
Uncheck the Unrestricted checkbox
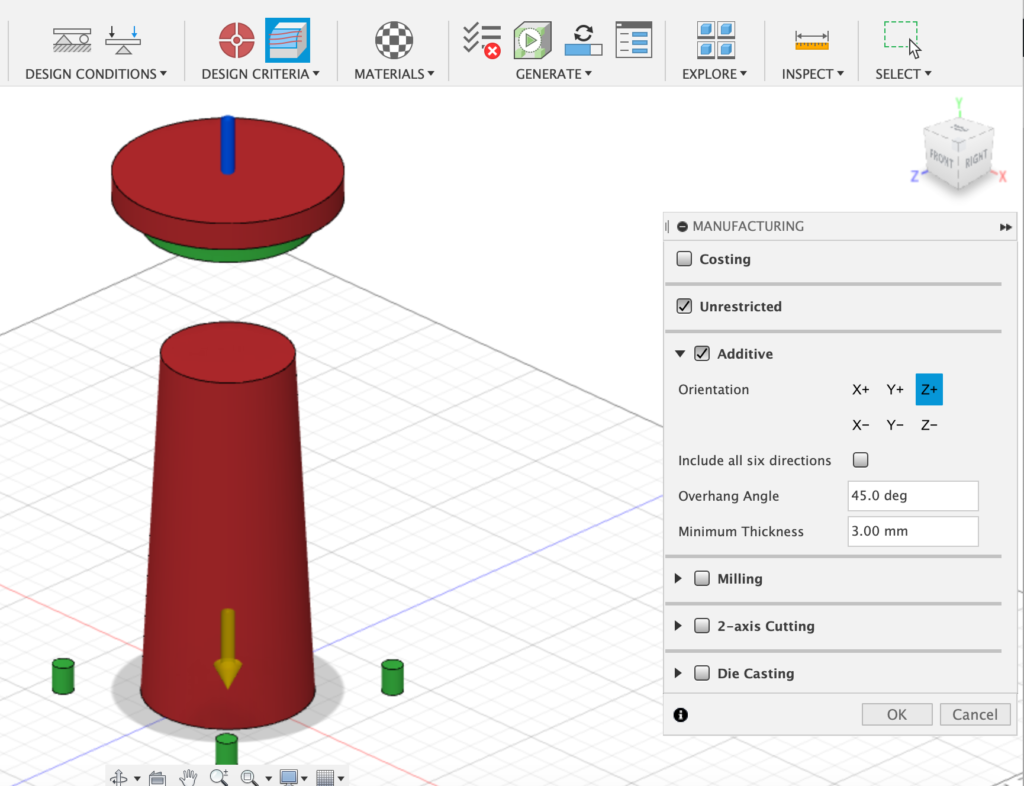coord(684,306)
